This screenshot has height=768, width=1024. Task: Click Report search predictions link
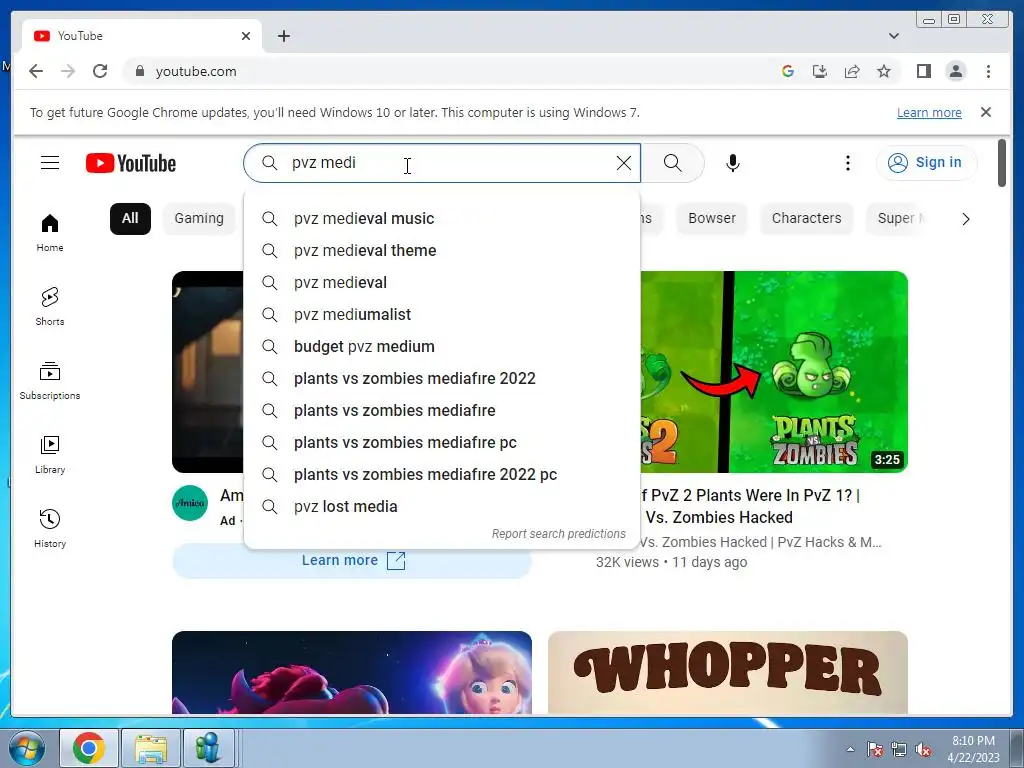point(558,534)
